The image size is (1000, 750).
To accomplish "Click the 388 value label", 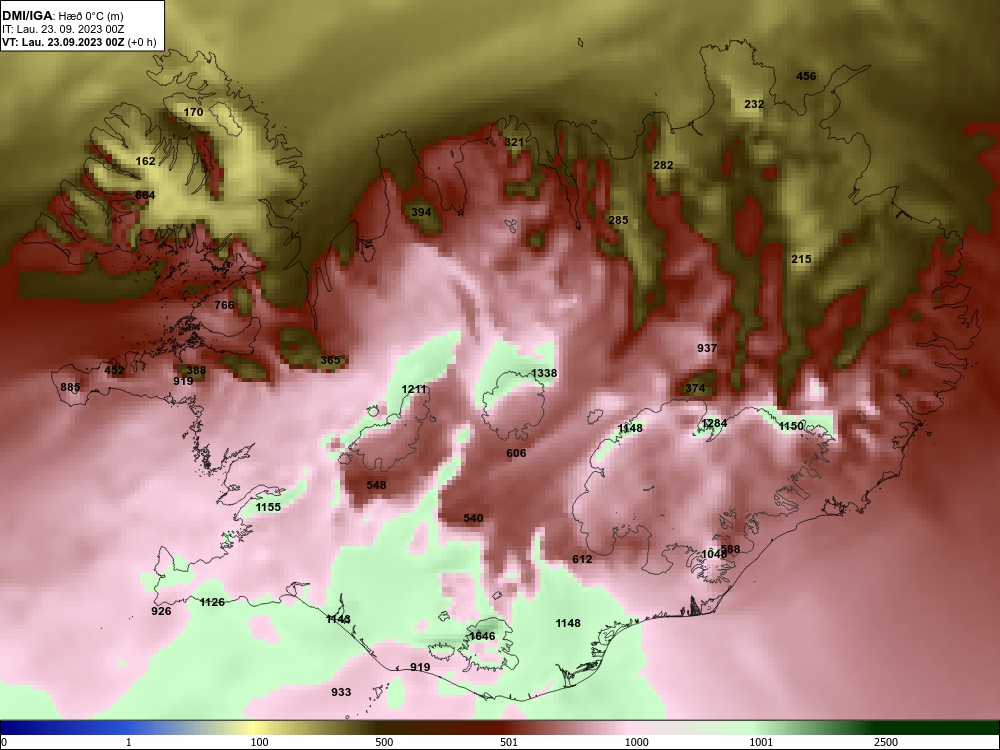I will [x=196, y=371].
